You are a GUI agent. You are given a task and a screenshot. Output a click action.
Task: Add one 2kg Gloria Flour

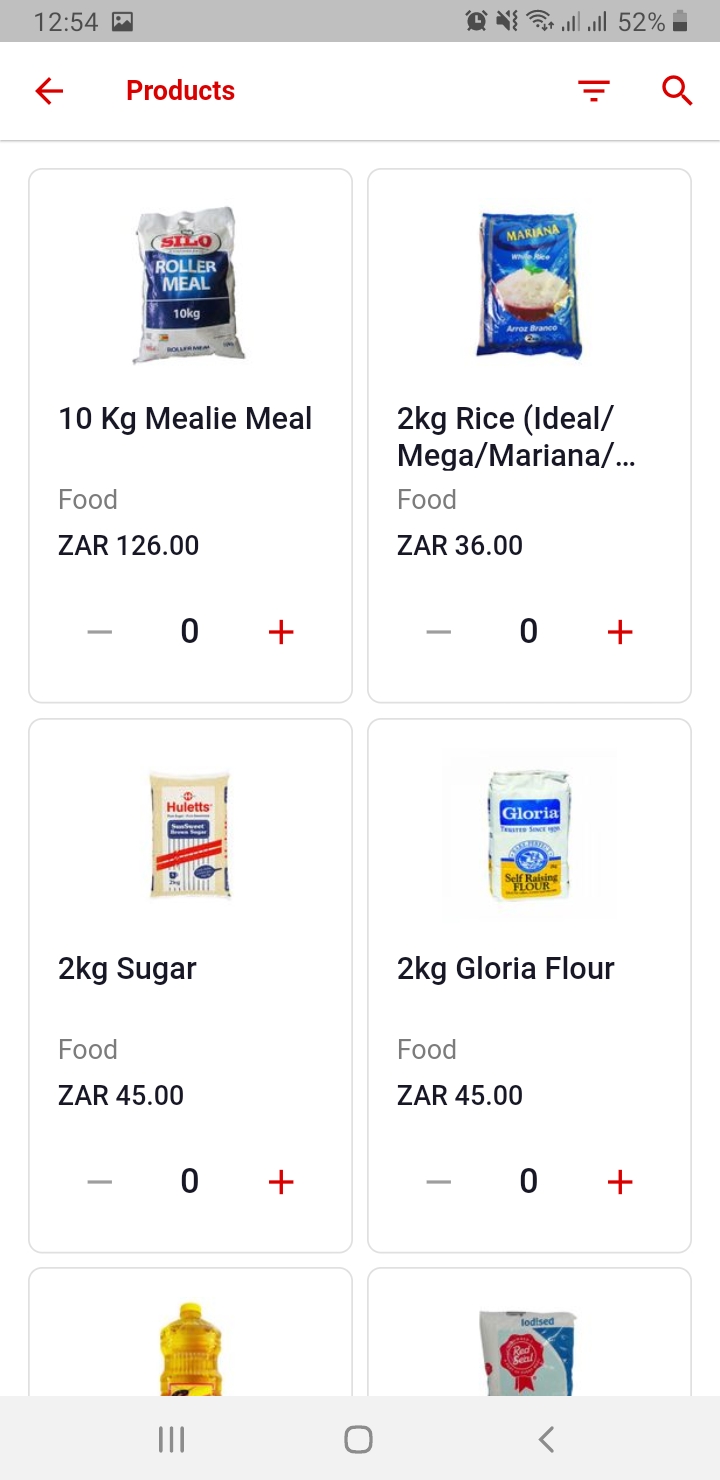click(620, 1182)
